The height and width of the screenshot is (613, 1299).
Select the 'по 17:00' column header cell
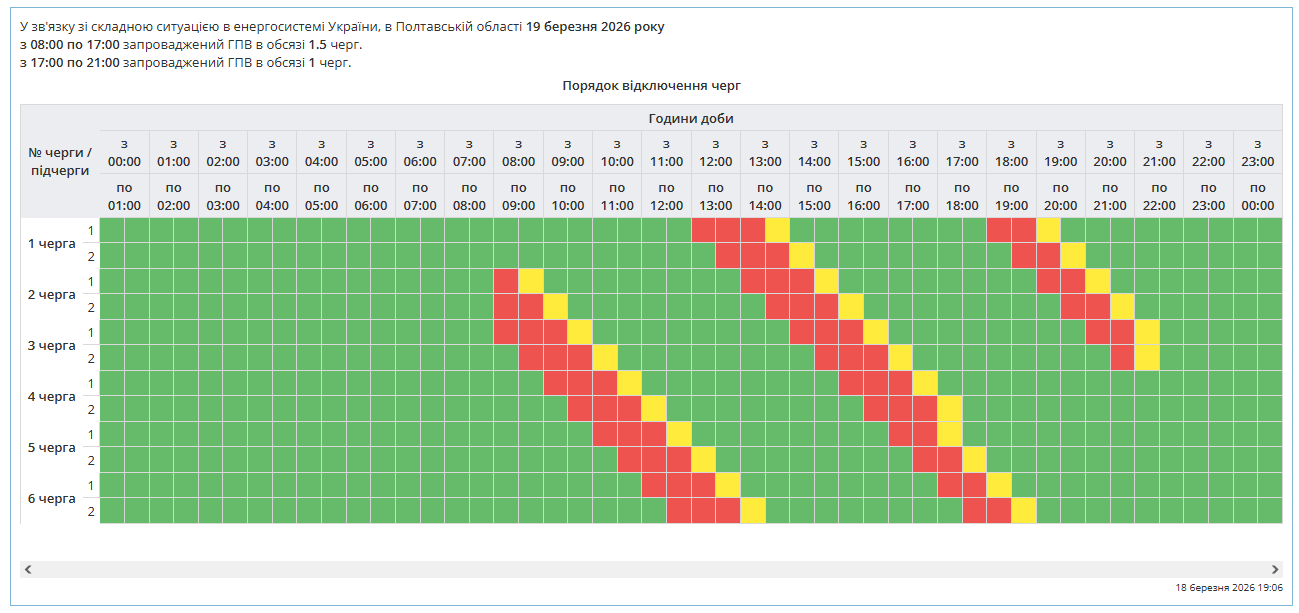pyautogui.click(x=912, y=196)
